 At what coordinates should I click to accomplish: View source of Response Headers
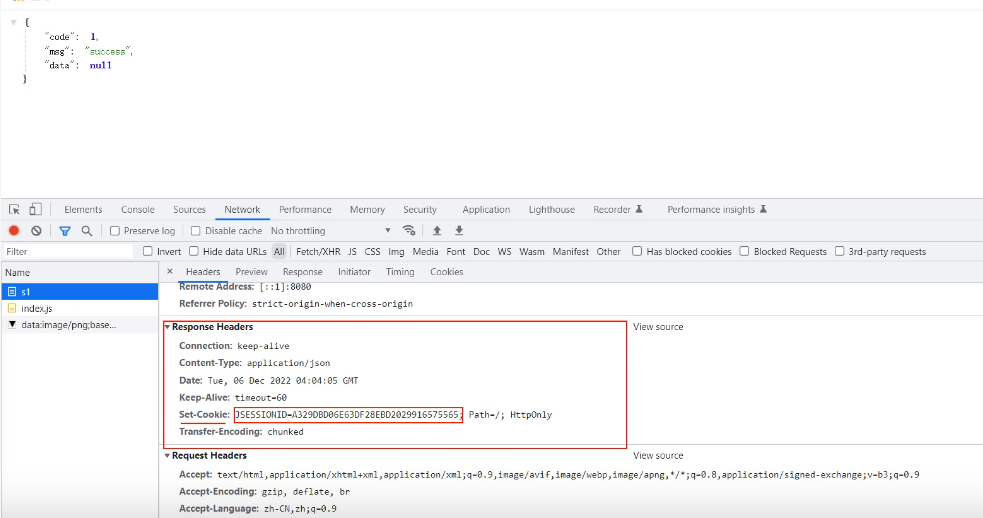[658, 327]
